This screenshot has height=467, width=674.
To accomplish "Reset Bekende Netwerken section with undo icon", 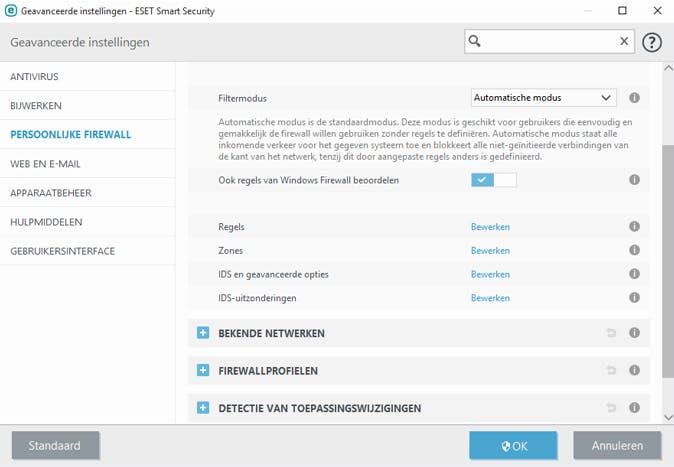I will [x=611, y=333].
